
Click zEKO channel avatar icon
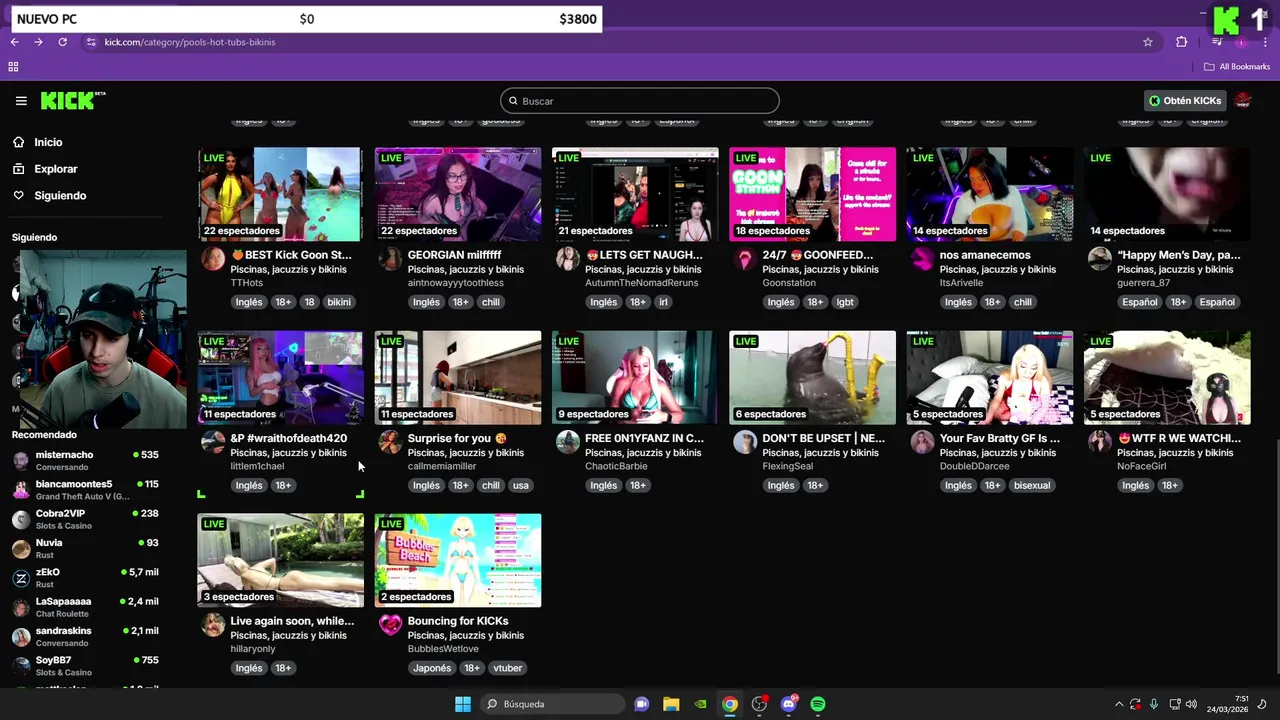21,578
